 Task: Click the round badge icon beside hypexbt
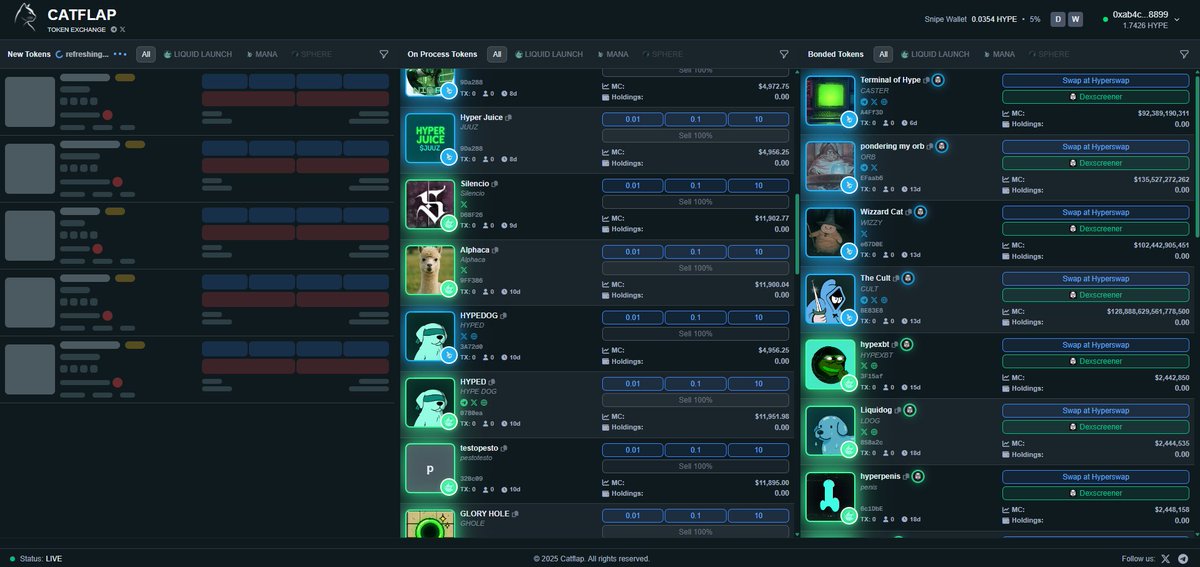coord(906,344)
